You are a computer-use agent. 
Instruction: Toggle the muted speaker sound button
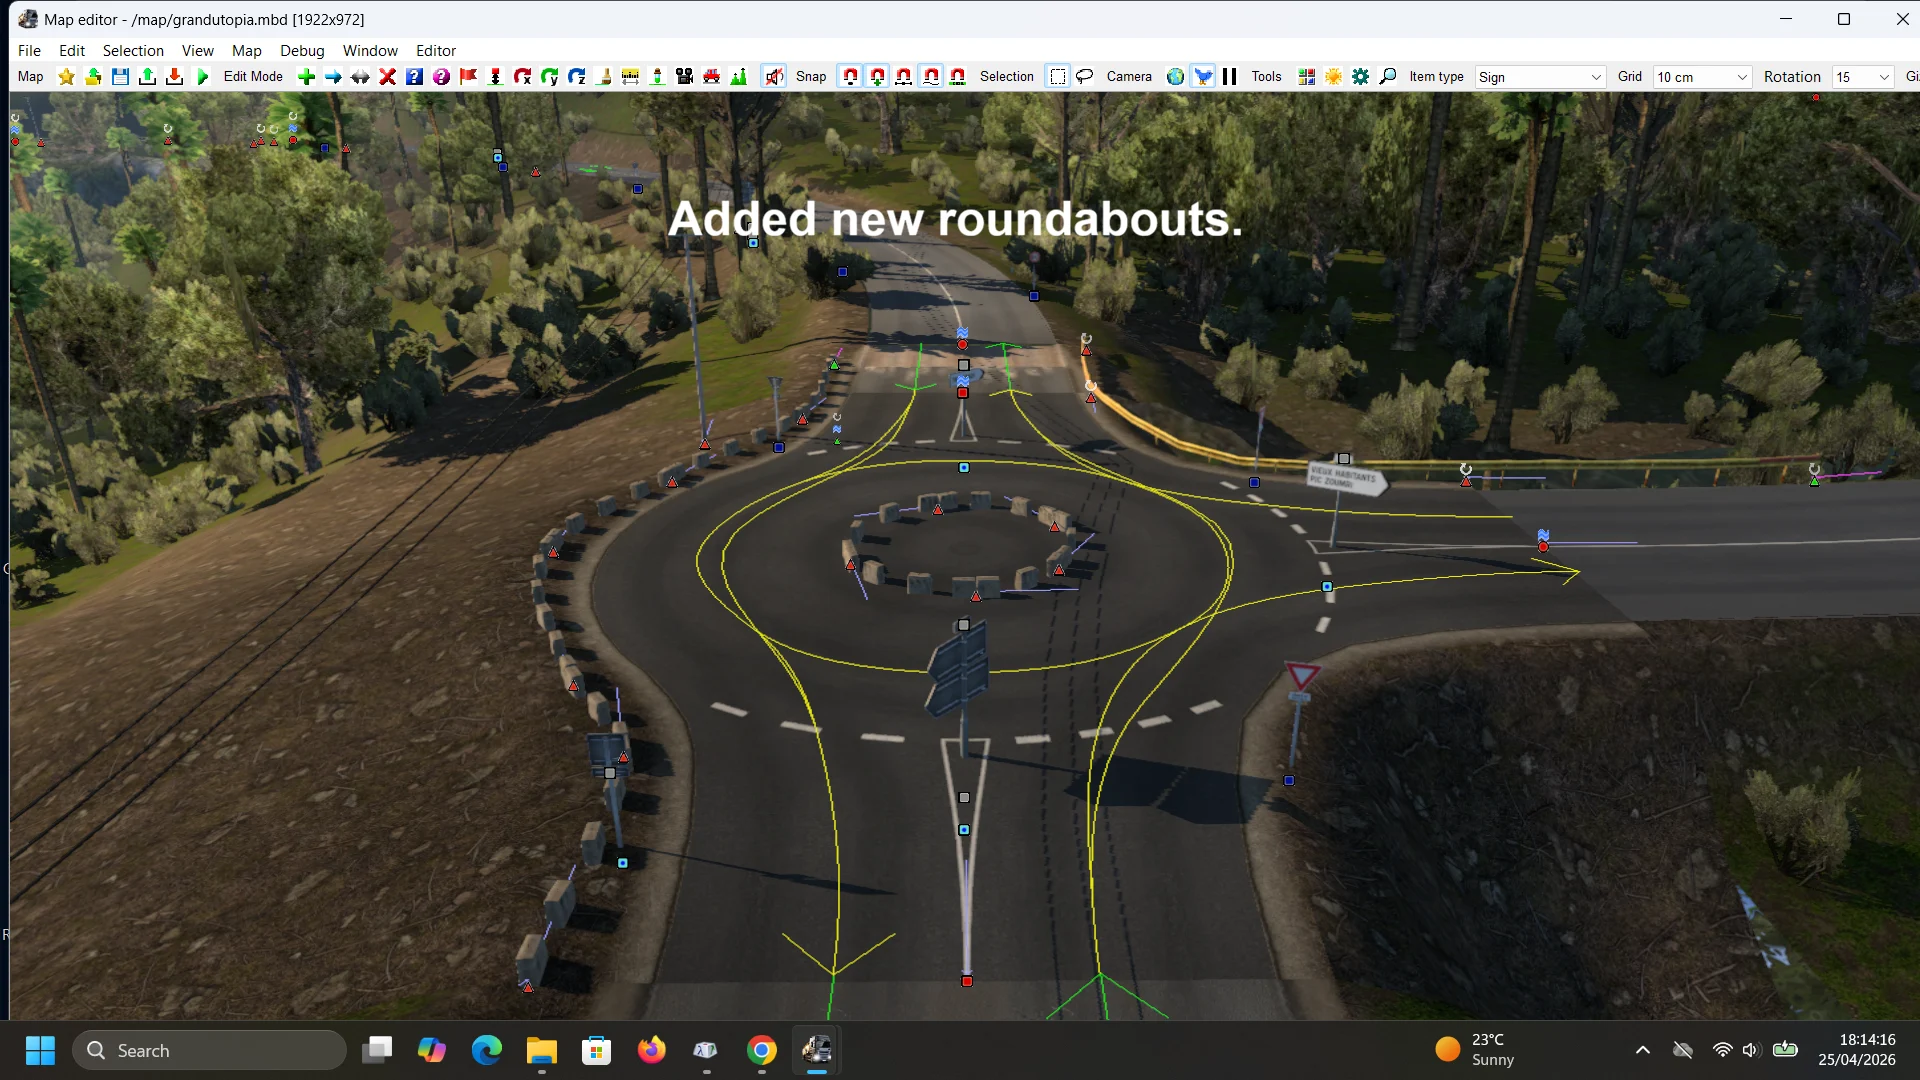(774, 77)
